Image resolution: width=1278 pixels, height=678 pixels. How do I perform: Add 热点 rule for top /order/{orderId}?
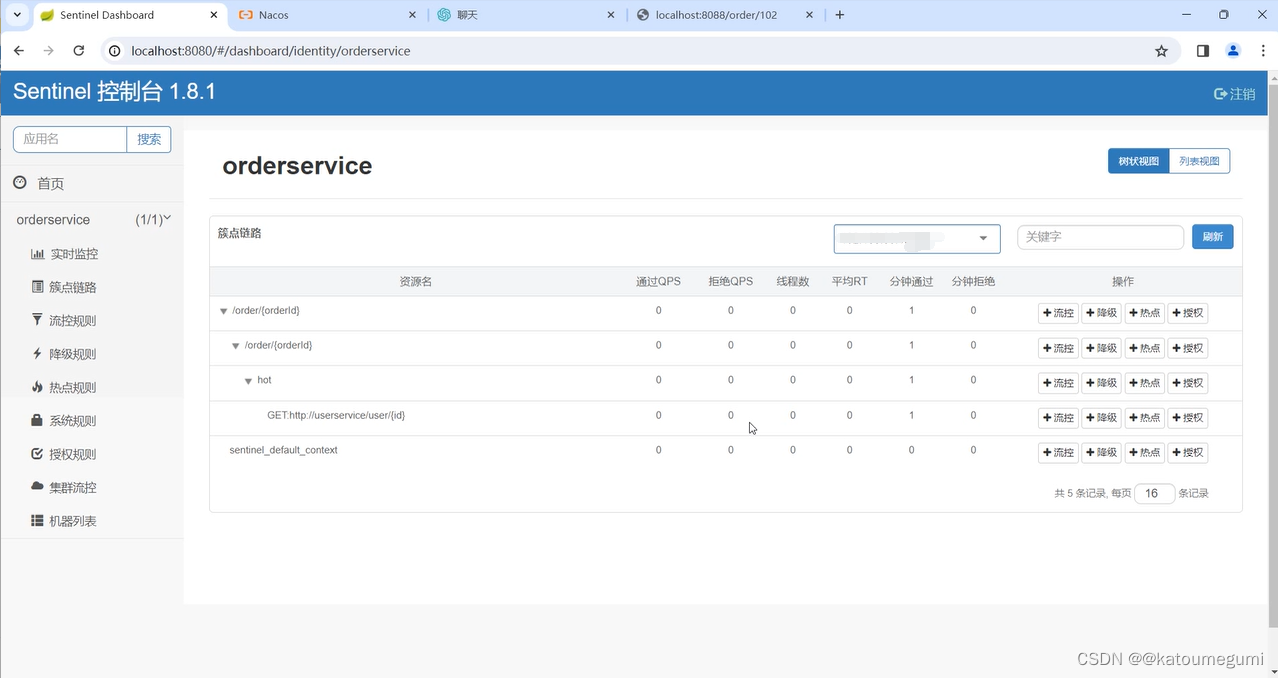(x=1144, y=313)
